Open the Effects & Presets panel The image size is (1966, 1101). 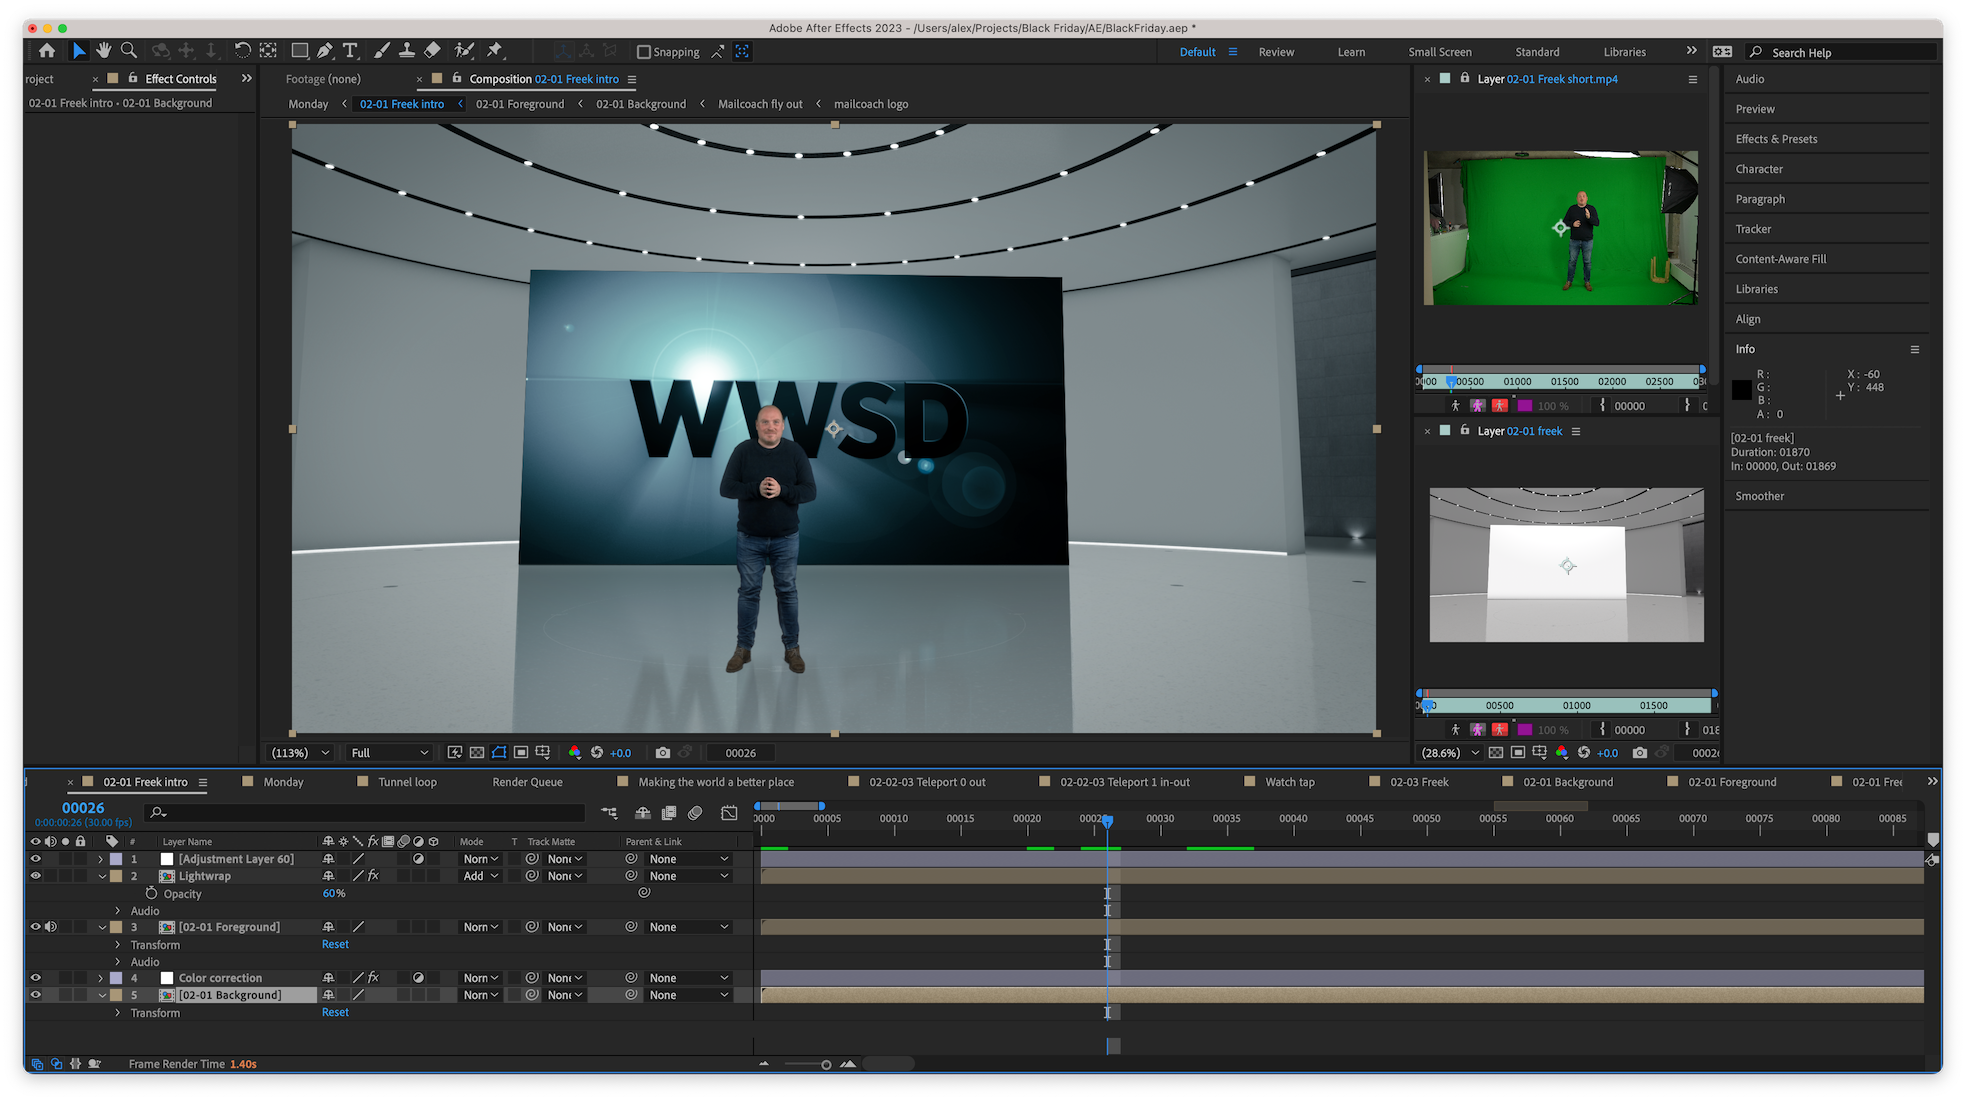[x=1776, y=139]
